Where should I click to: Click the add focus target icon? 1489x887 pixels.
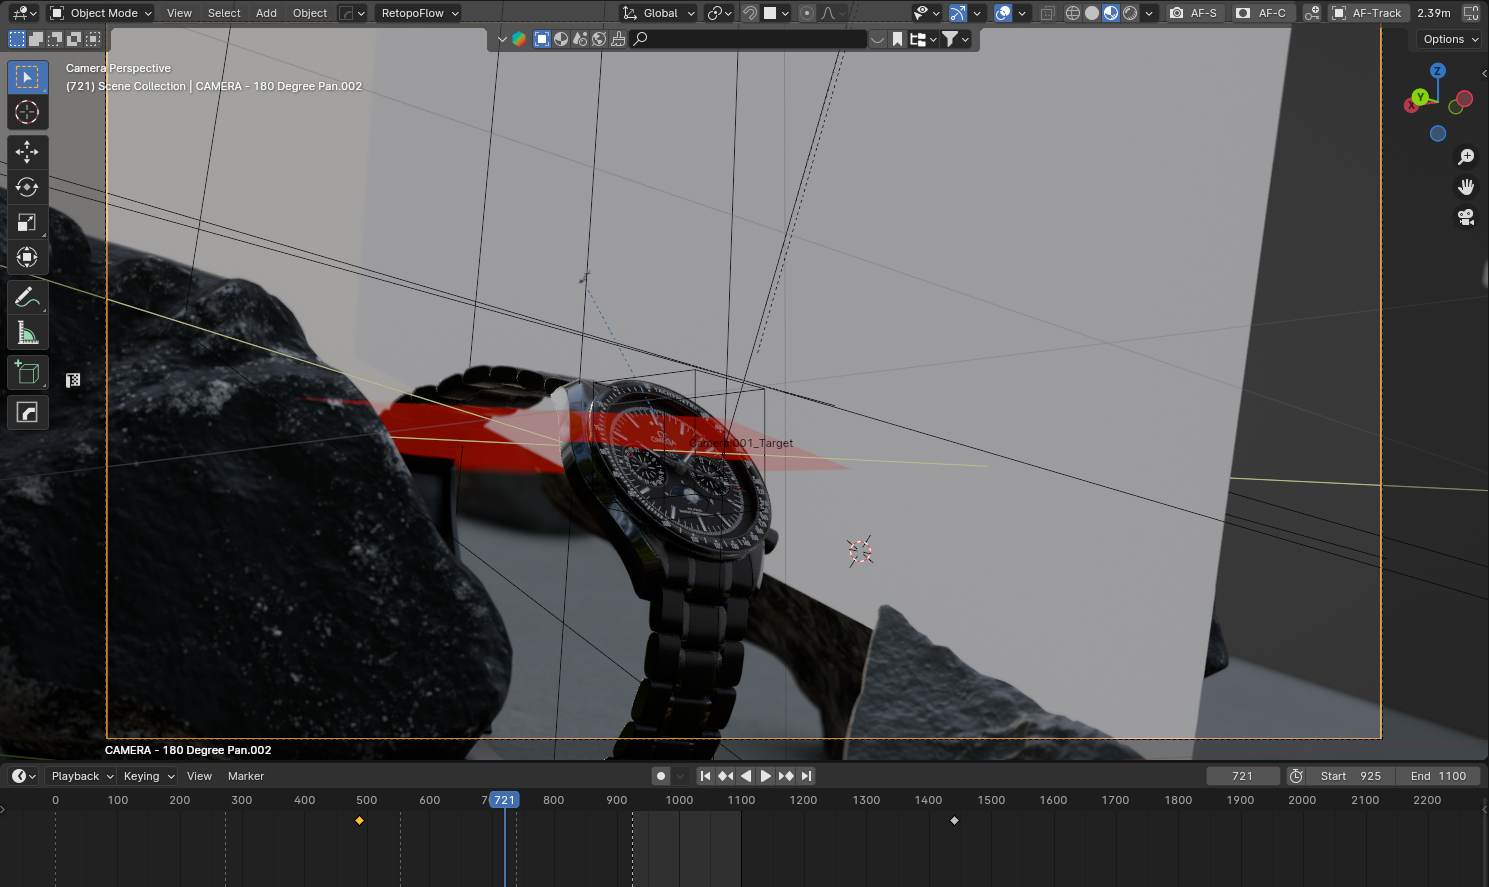1311,13
